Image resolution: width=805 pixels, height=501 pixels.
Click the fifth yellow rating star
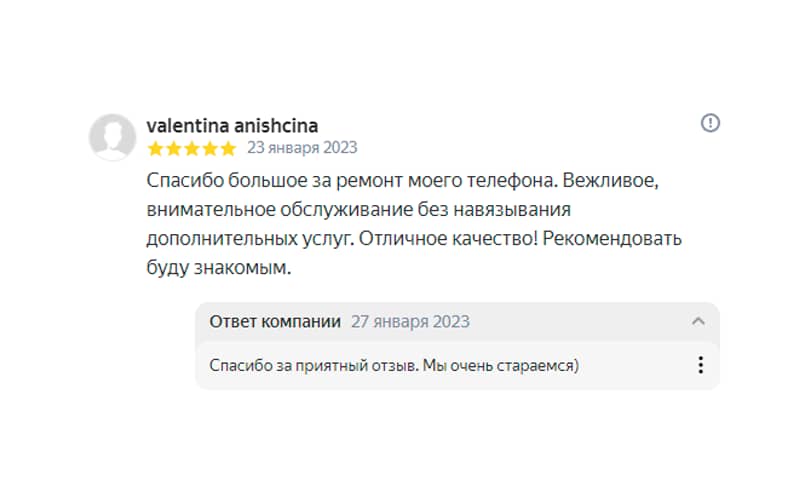click(227, 149)
